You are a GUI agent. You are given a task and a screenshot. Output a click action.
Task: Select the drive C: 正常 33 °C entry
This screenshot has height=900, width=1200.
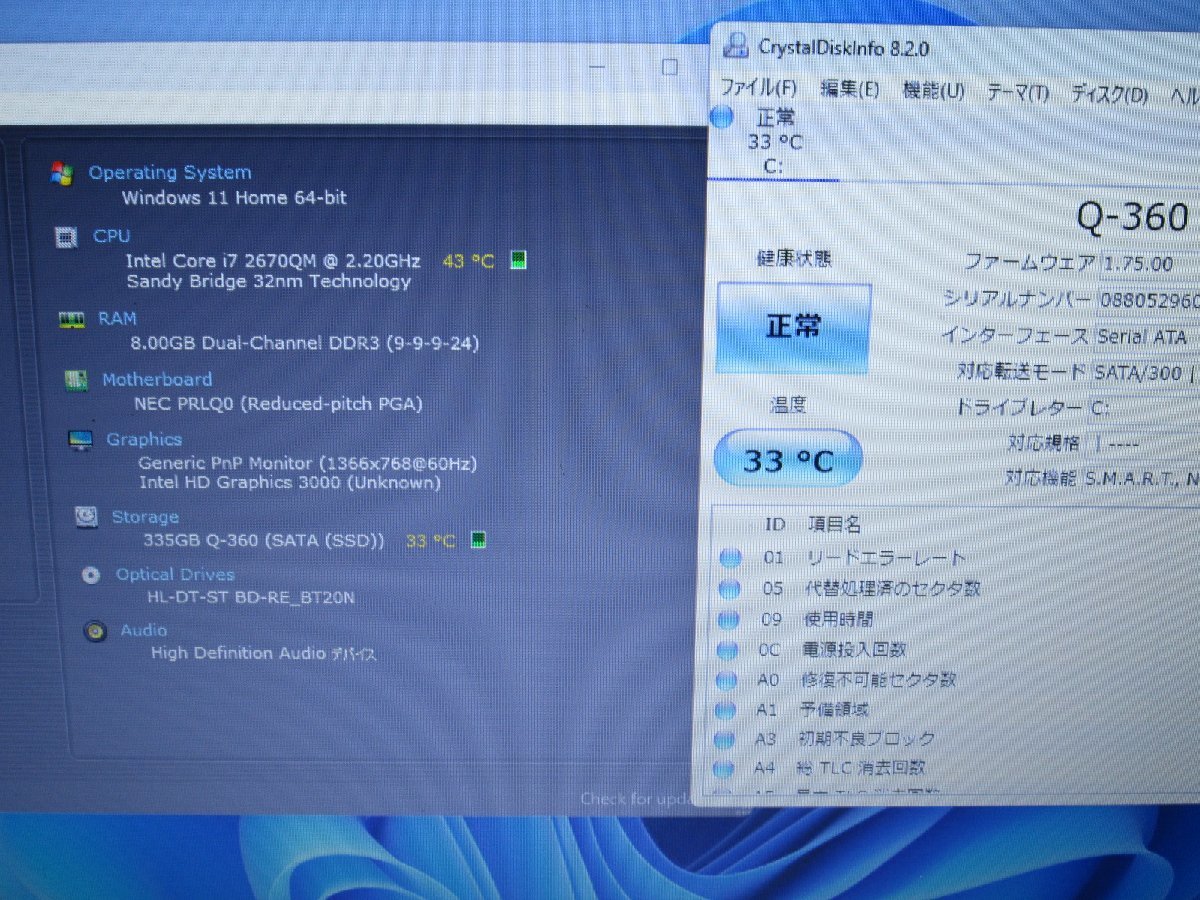(x=772, y=141)
